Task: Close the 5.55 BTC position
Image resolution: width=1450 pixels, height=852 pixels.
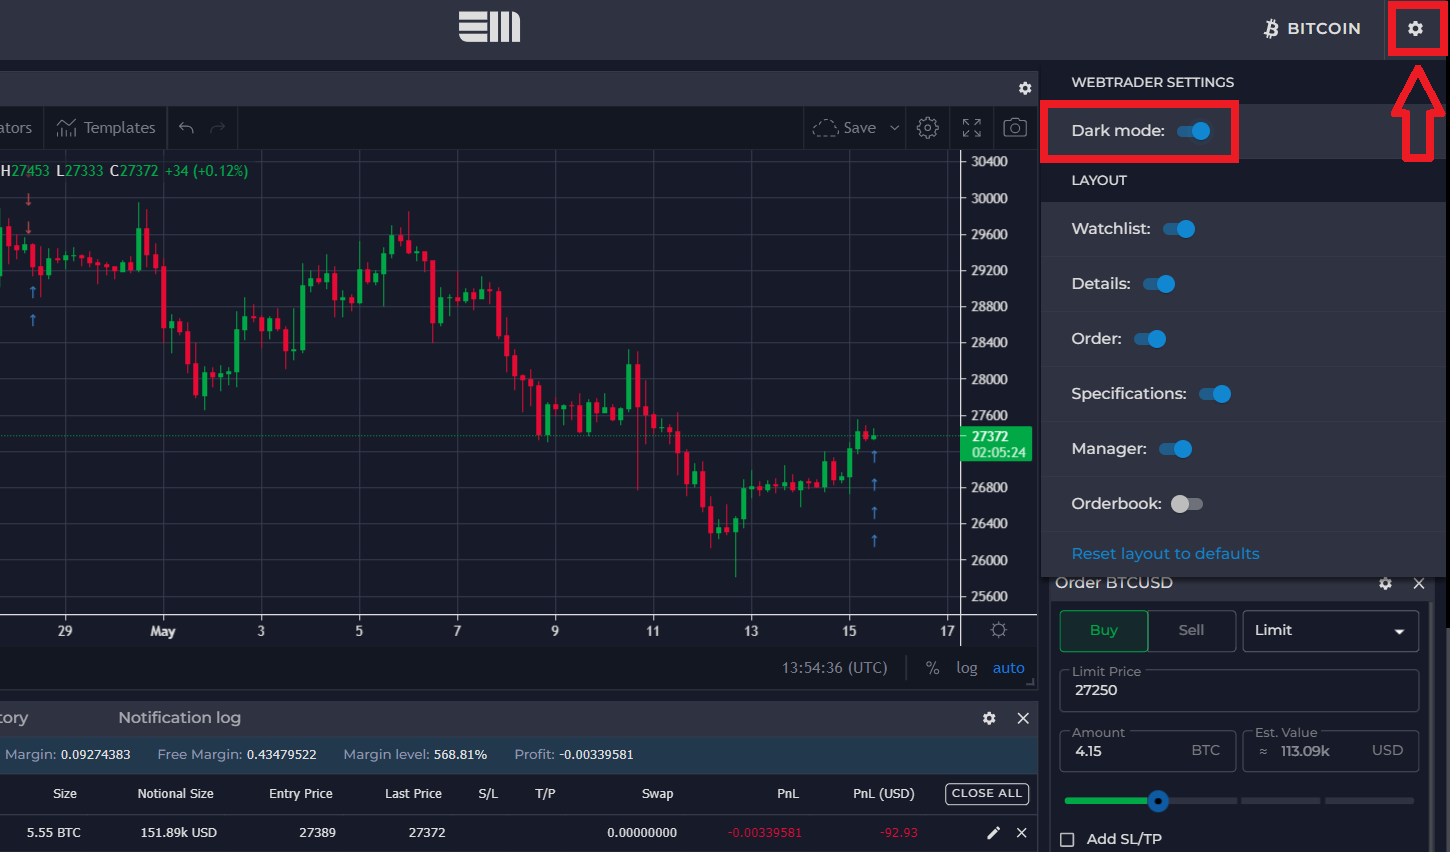Action: click(x=1021, y=833)
